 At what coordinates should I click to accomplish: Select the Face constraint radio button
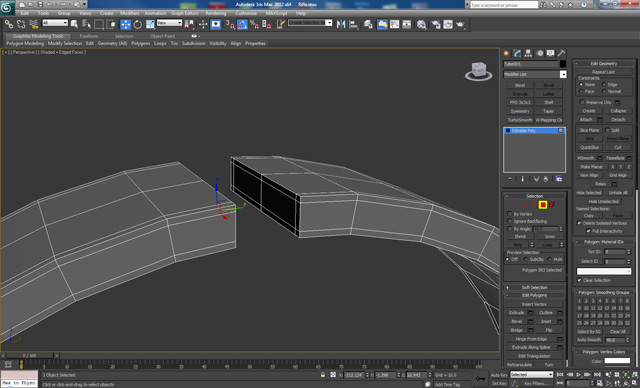(581, 91)
